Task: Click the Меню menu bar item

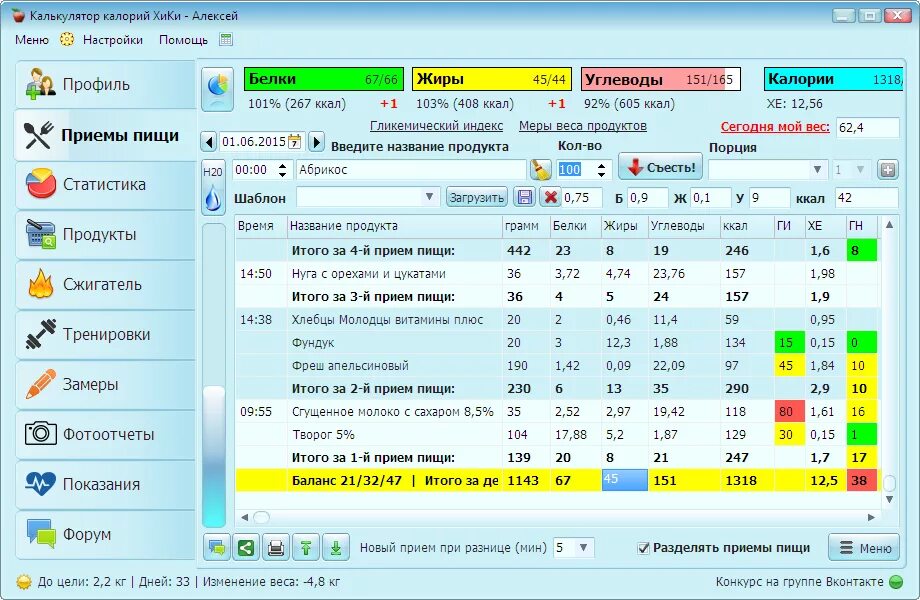Action: pyautogui.click(x=32, y=40)
